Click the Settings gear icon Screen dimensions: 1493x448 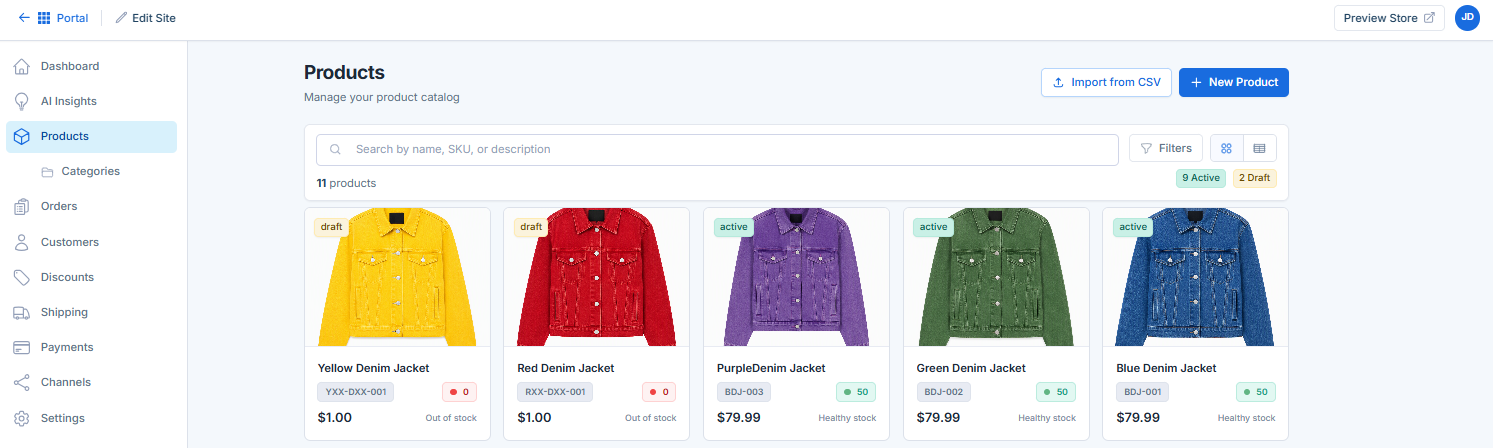22,418
